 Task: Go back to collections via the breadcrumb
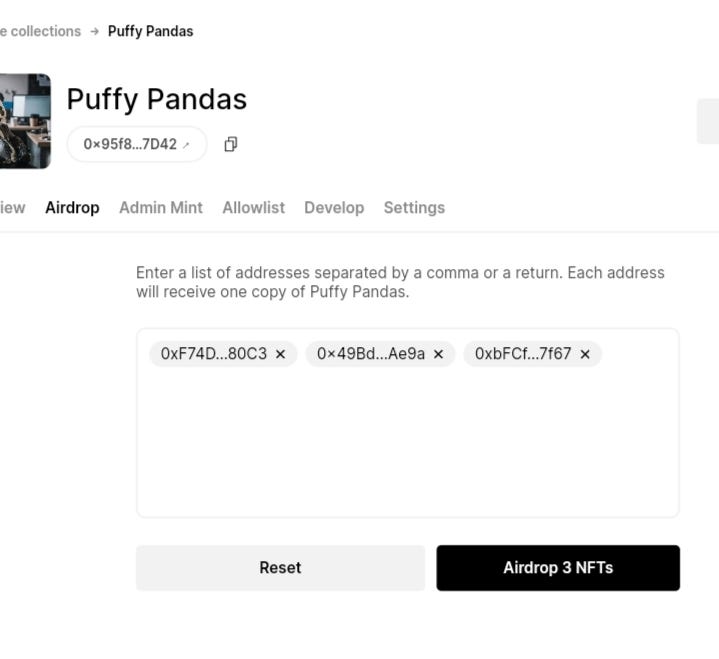[40, 31]
